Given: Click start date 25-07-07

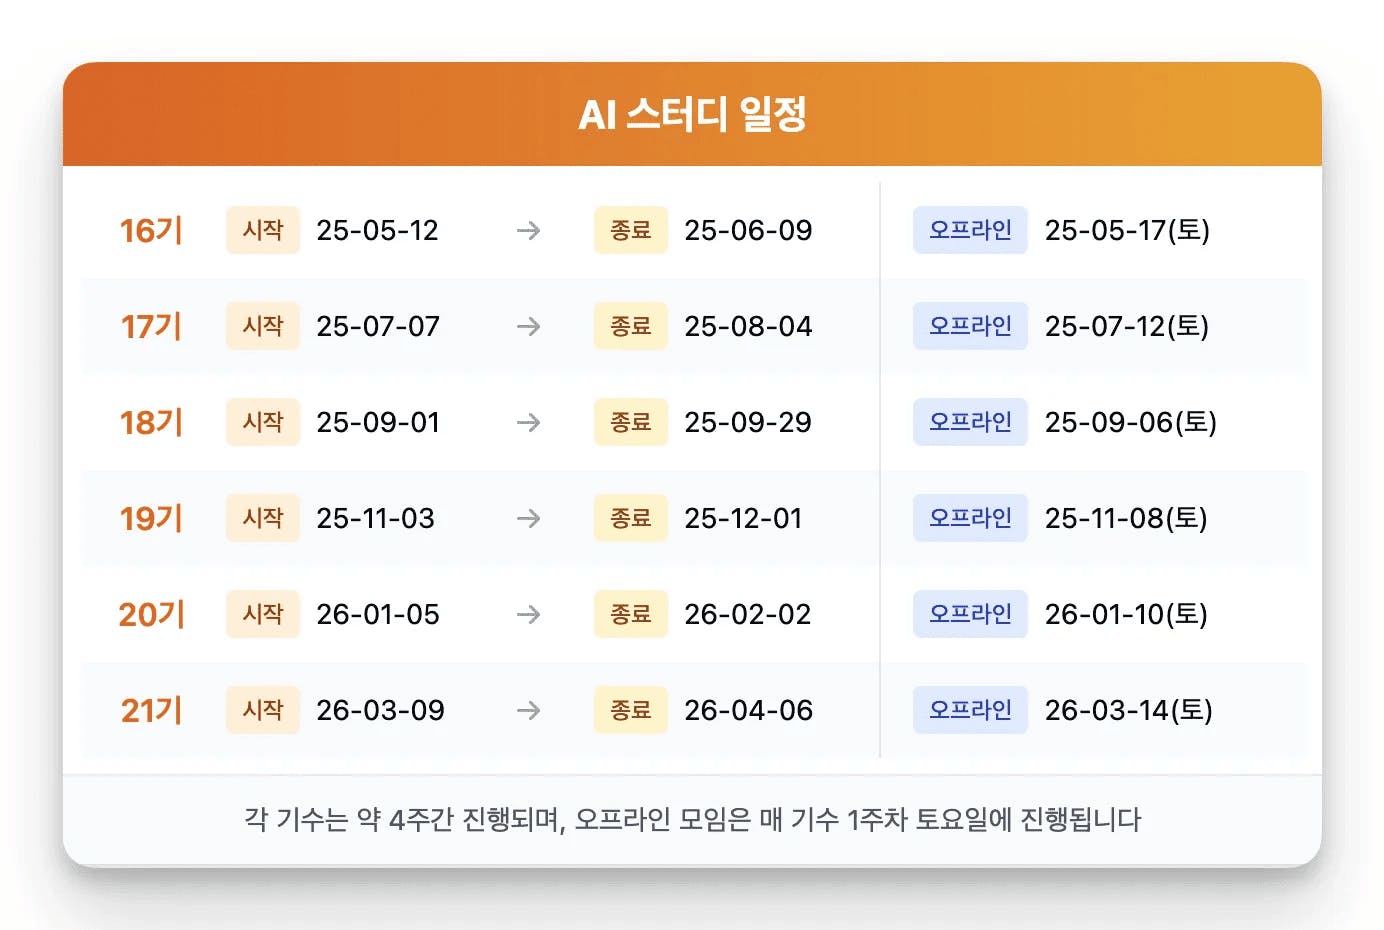Looking at the screenshot, I should [378, 327].
